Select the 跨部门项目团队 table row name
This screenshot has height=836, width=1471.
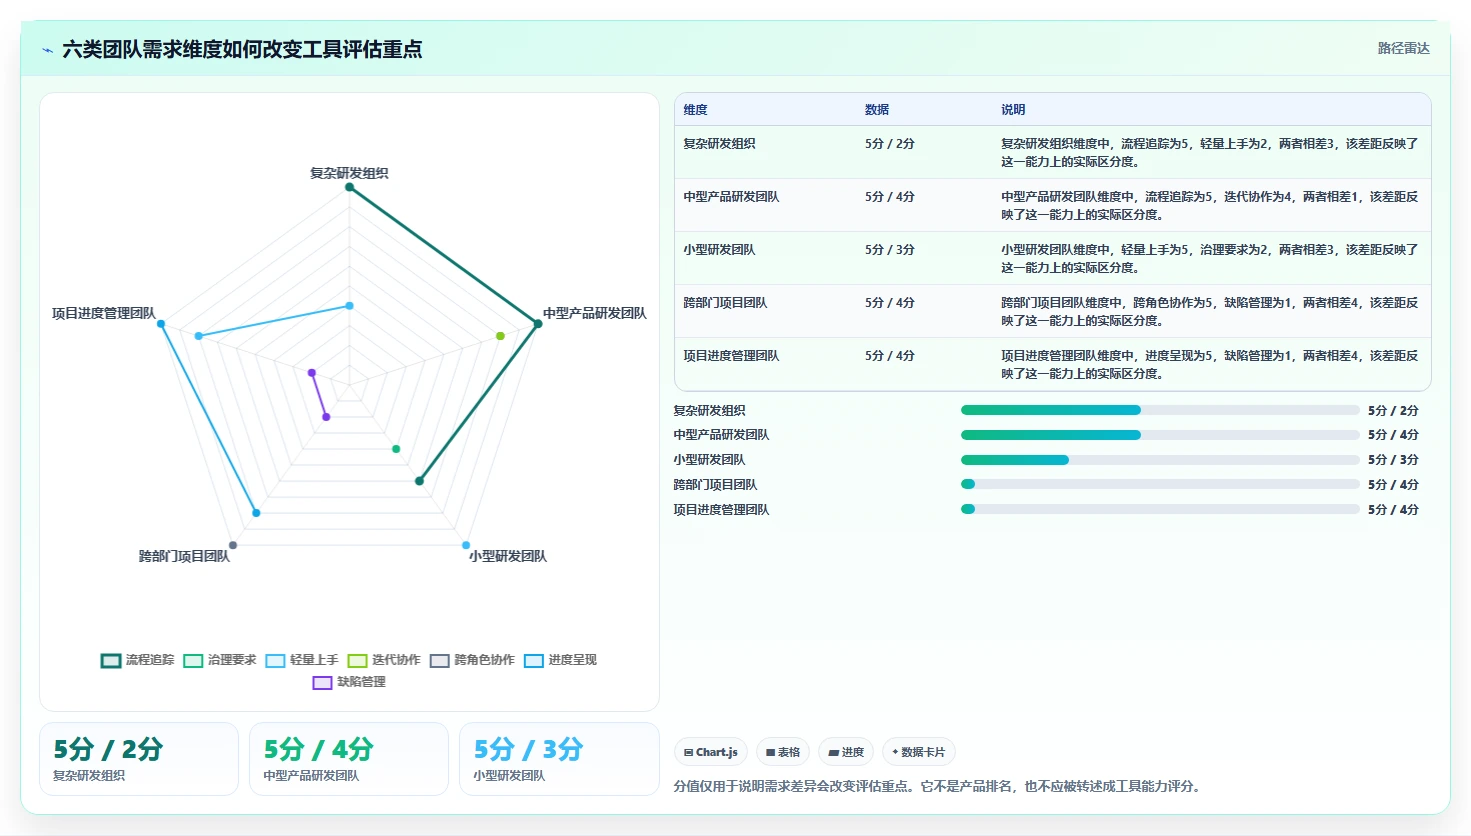point(725,303)
